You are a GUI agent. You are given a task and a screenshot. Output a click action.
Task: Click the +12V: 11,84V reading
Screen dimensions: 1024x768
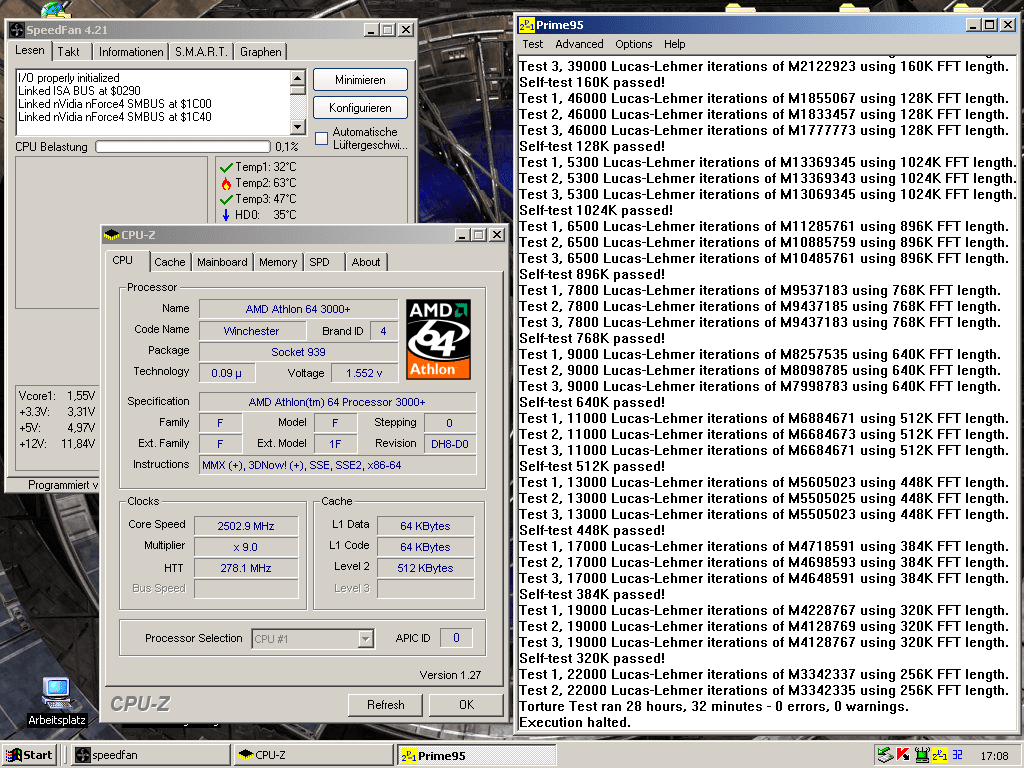(57, 444)
